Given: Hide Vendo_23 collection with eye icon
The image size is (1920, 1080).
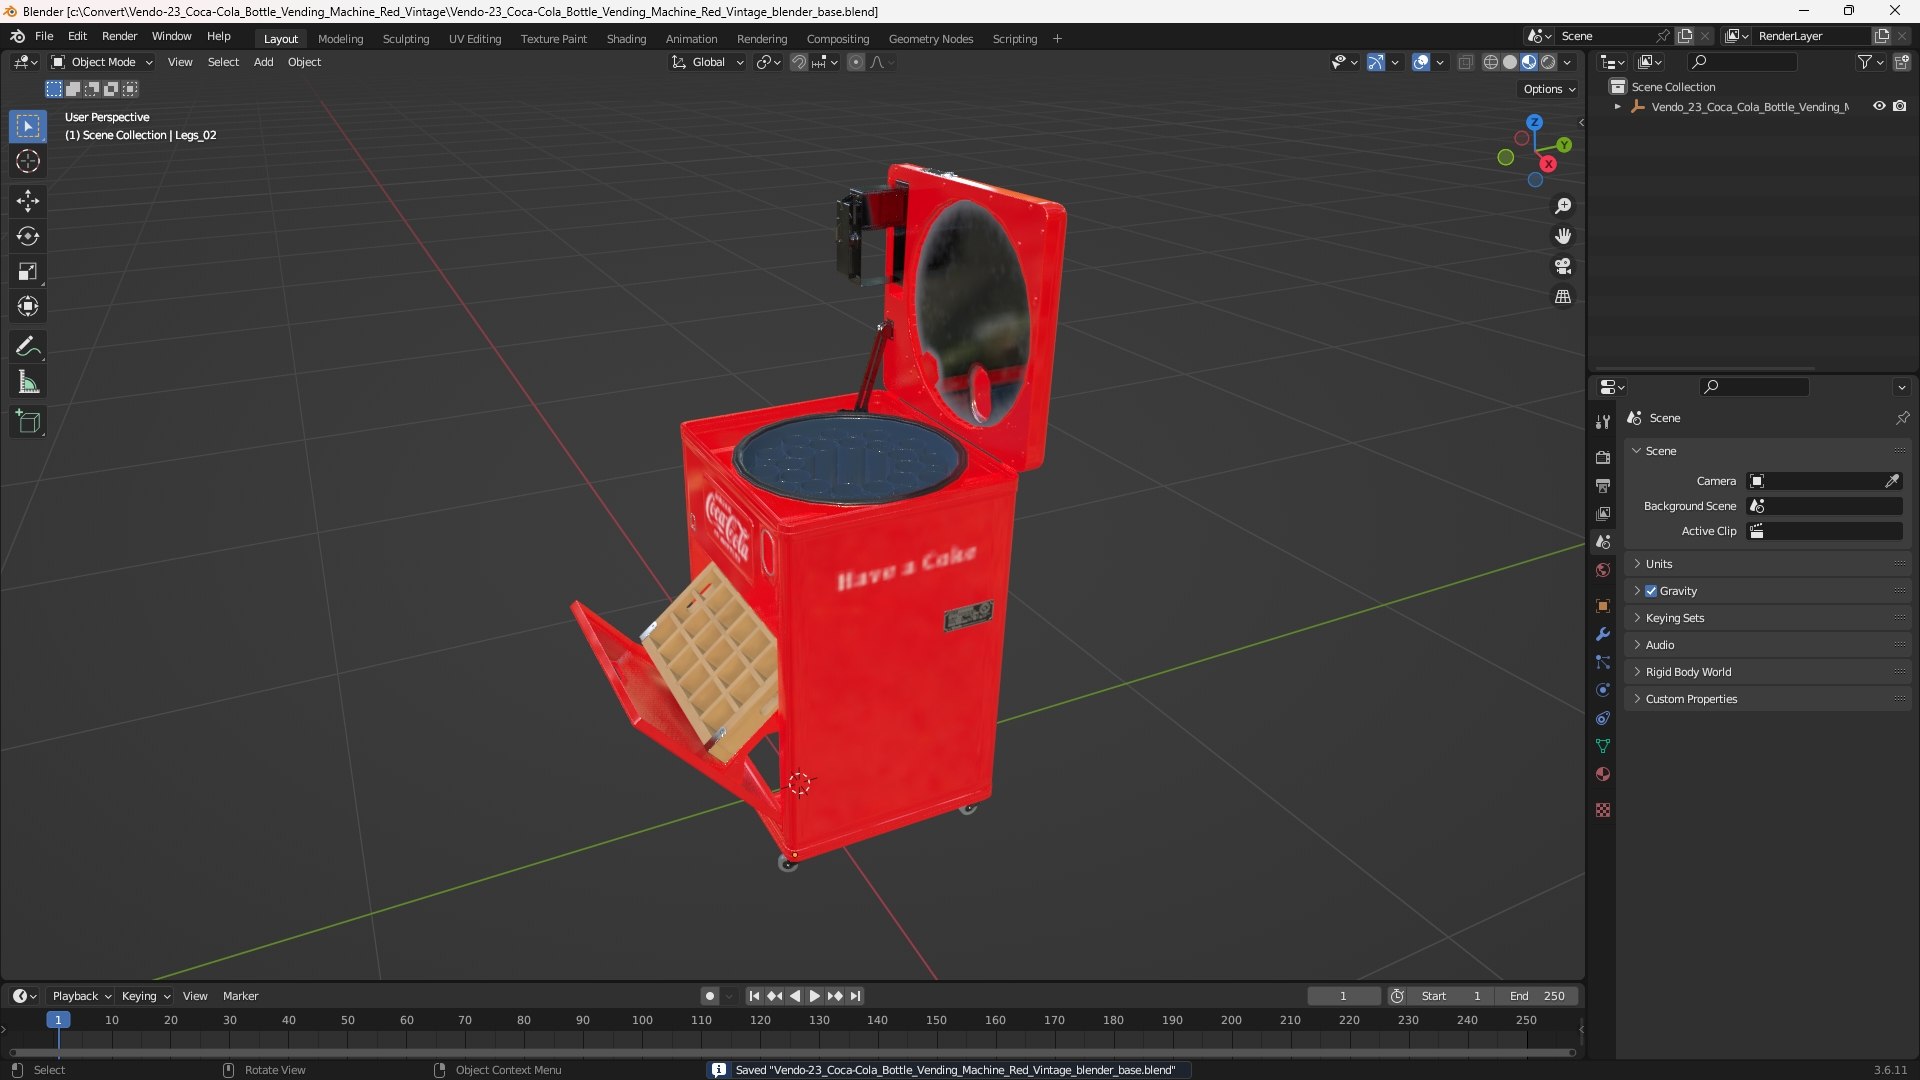Looking at the screenshot, I should coord(1879,106).
